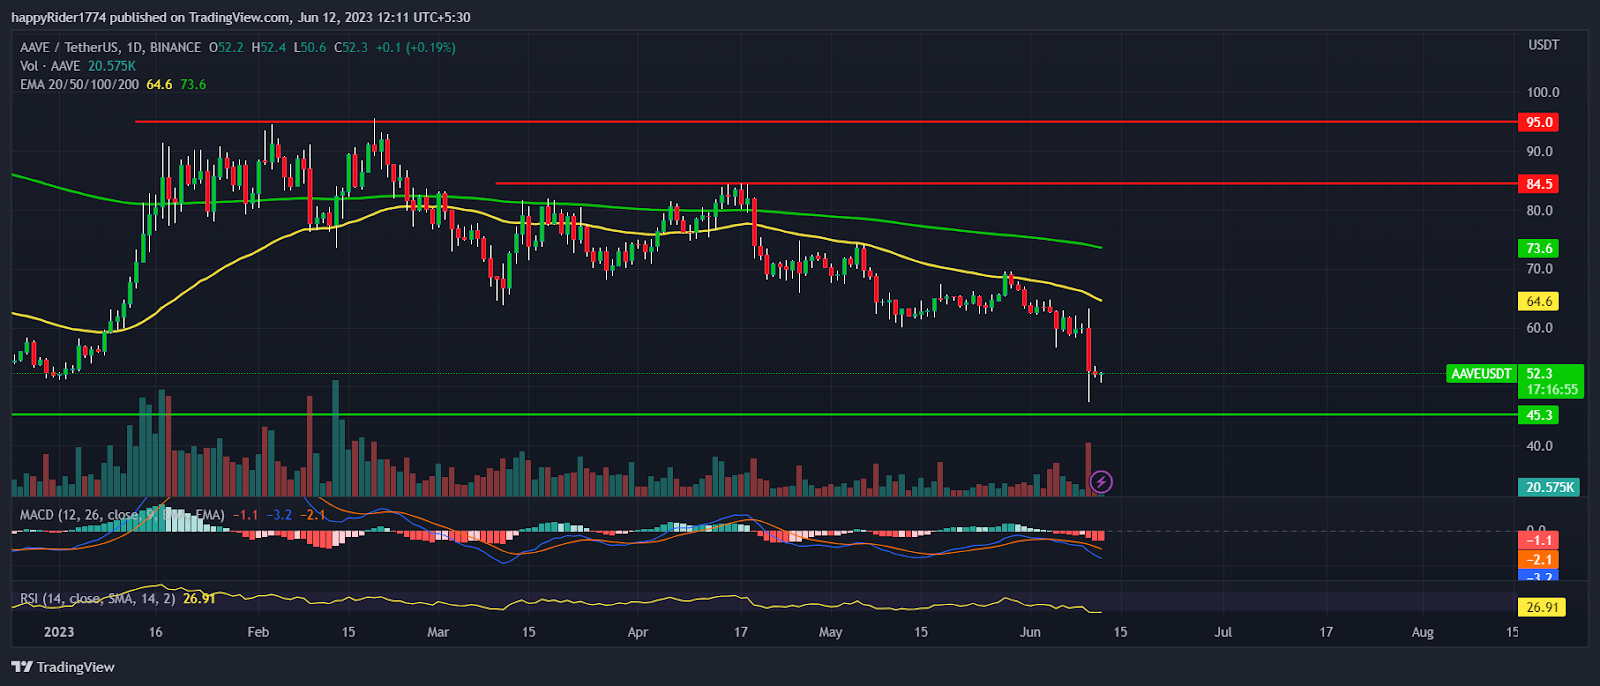Click the MACD (12, 26, close) legend

[122, 515]
